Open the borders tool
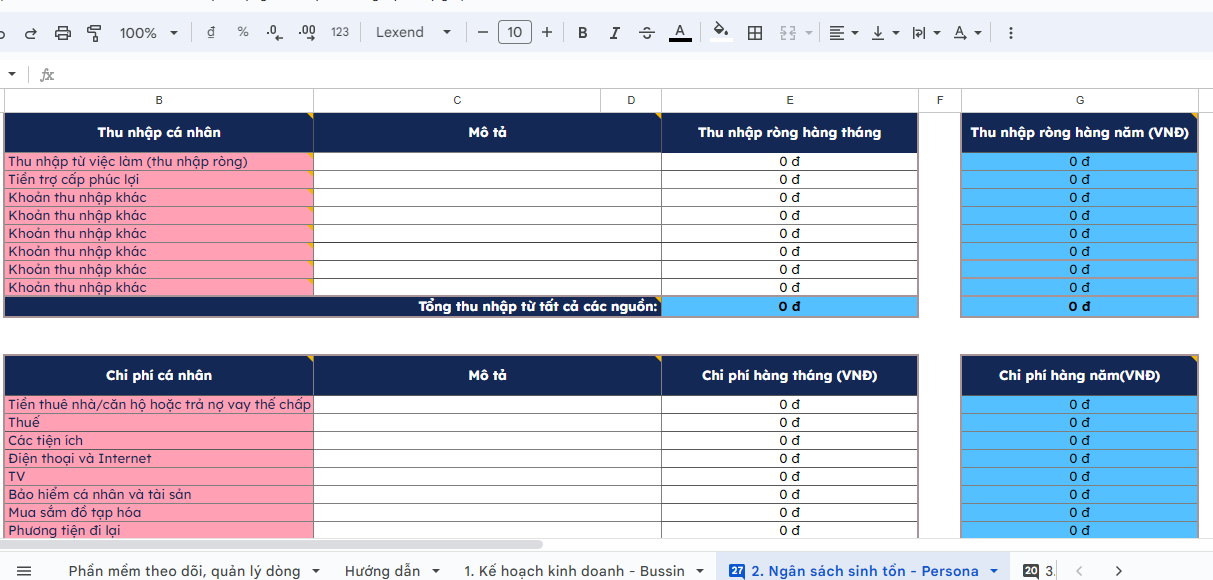The width and height of the screenshot is (1213, 580). coord(755,33)
